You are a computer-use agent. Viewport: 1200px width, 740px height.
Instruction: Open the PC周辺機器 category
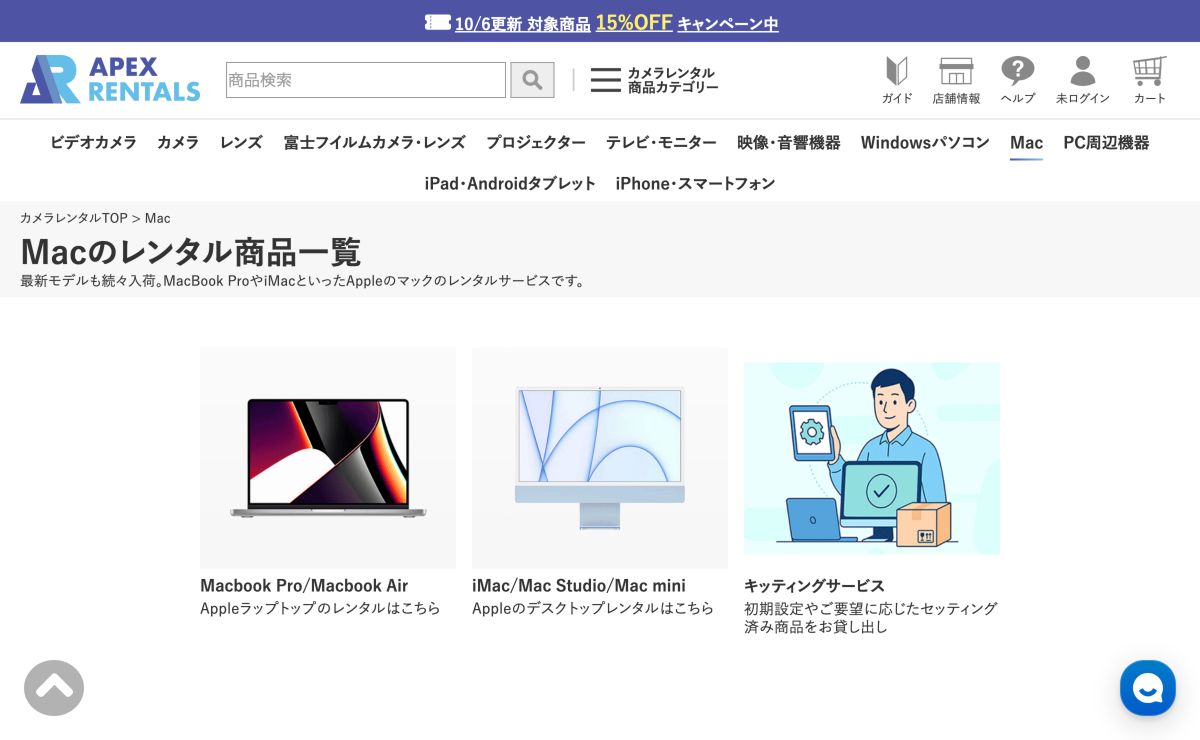click(x=1106, y=143)
